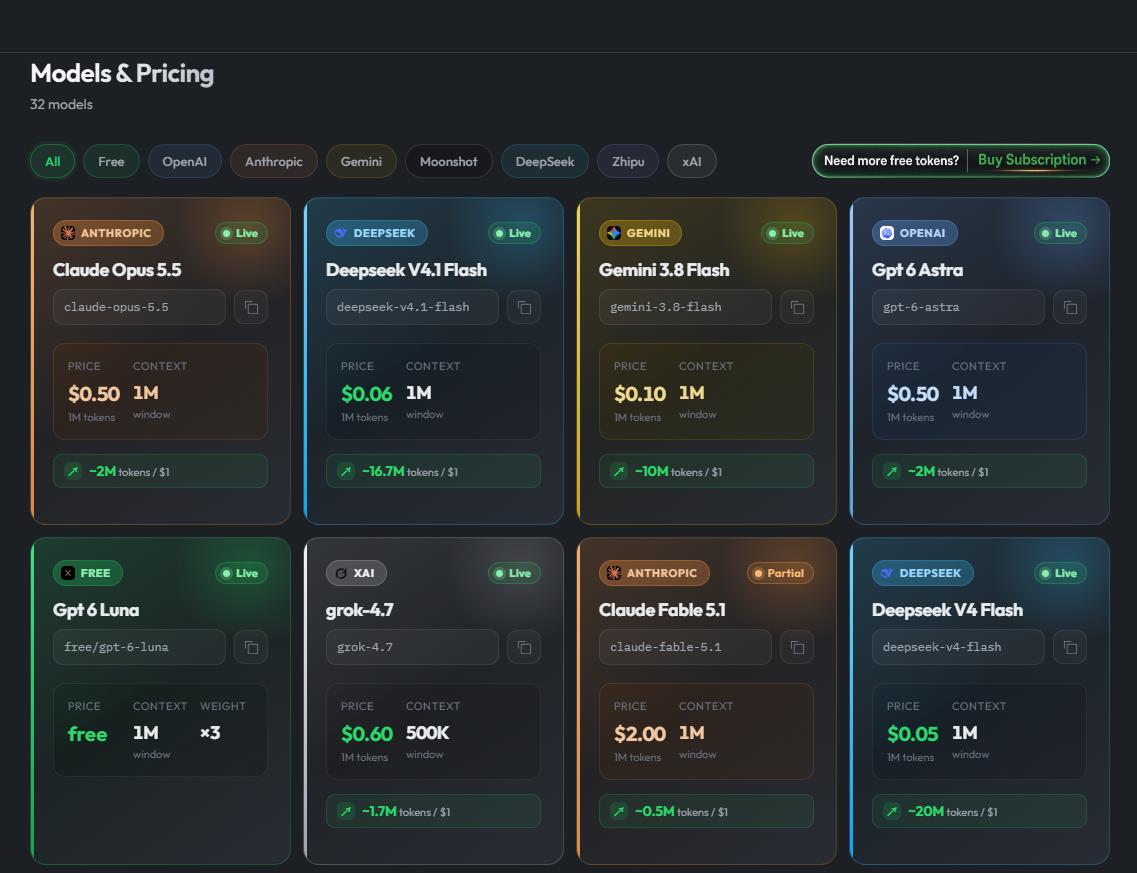Open the grok-4.7 card title
Image resolution: width=1137 pixels, height=873 pixels.
[360, 610]
